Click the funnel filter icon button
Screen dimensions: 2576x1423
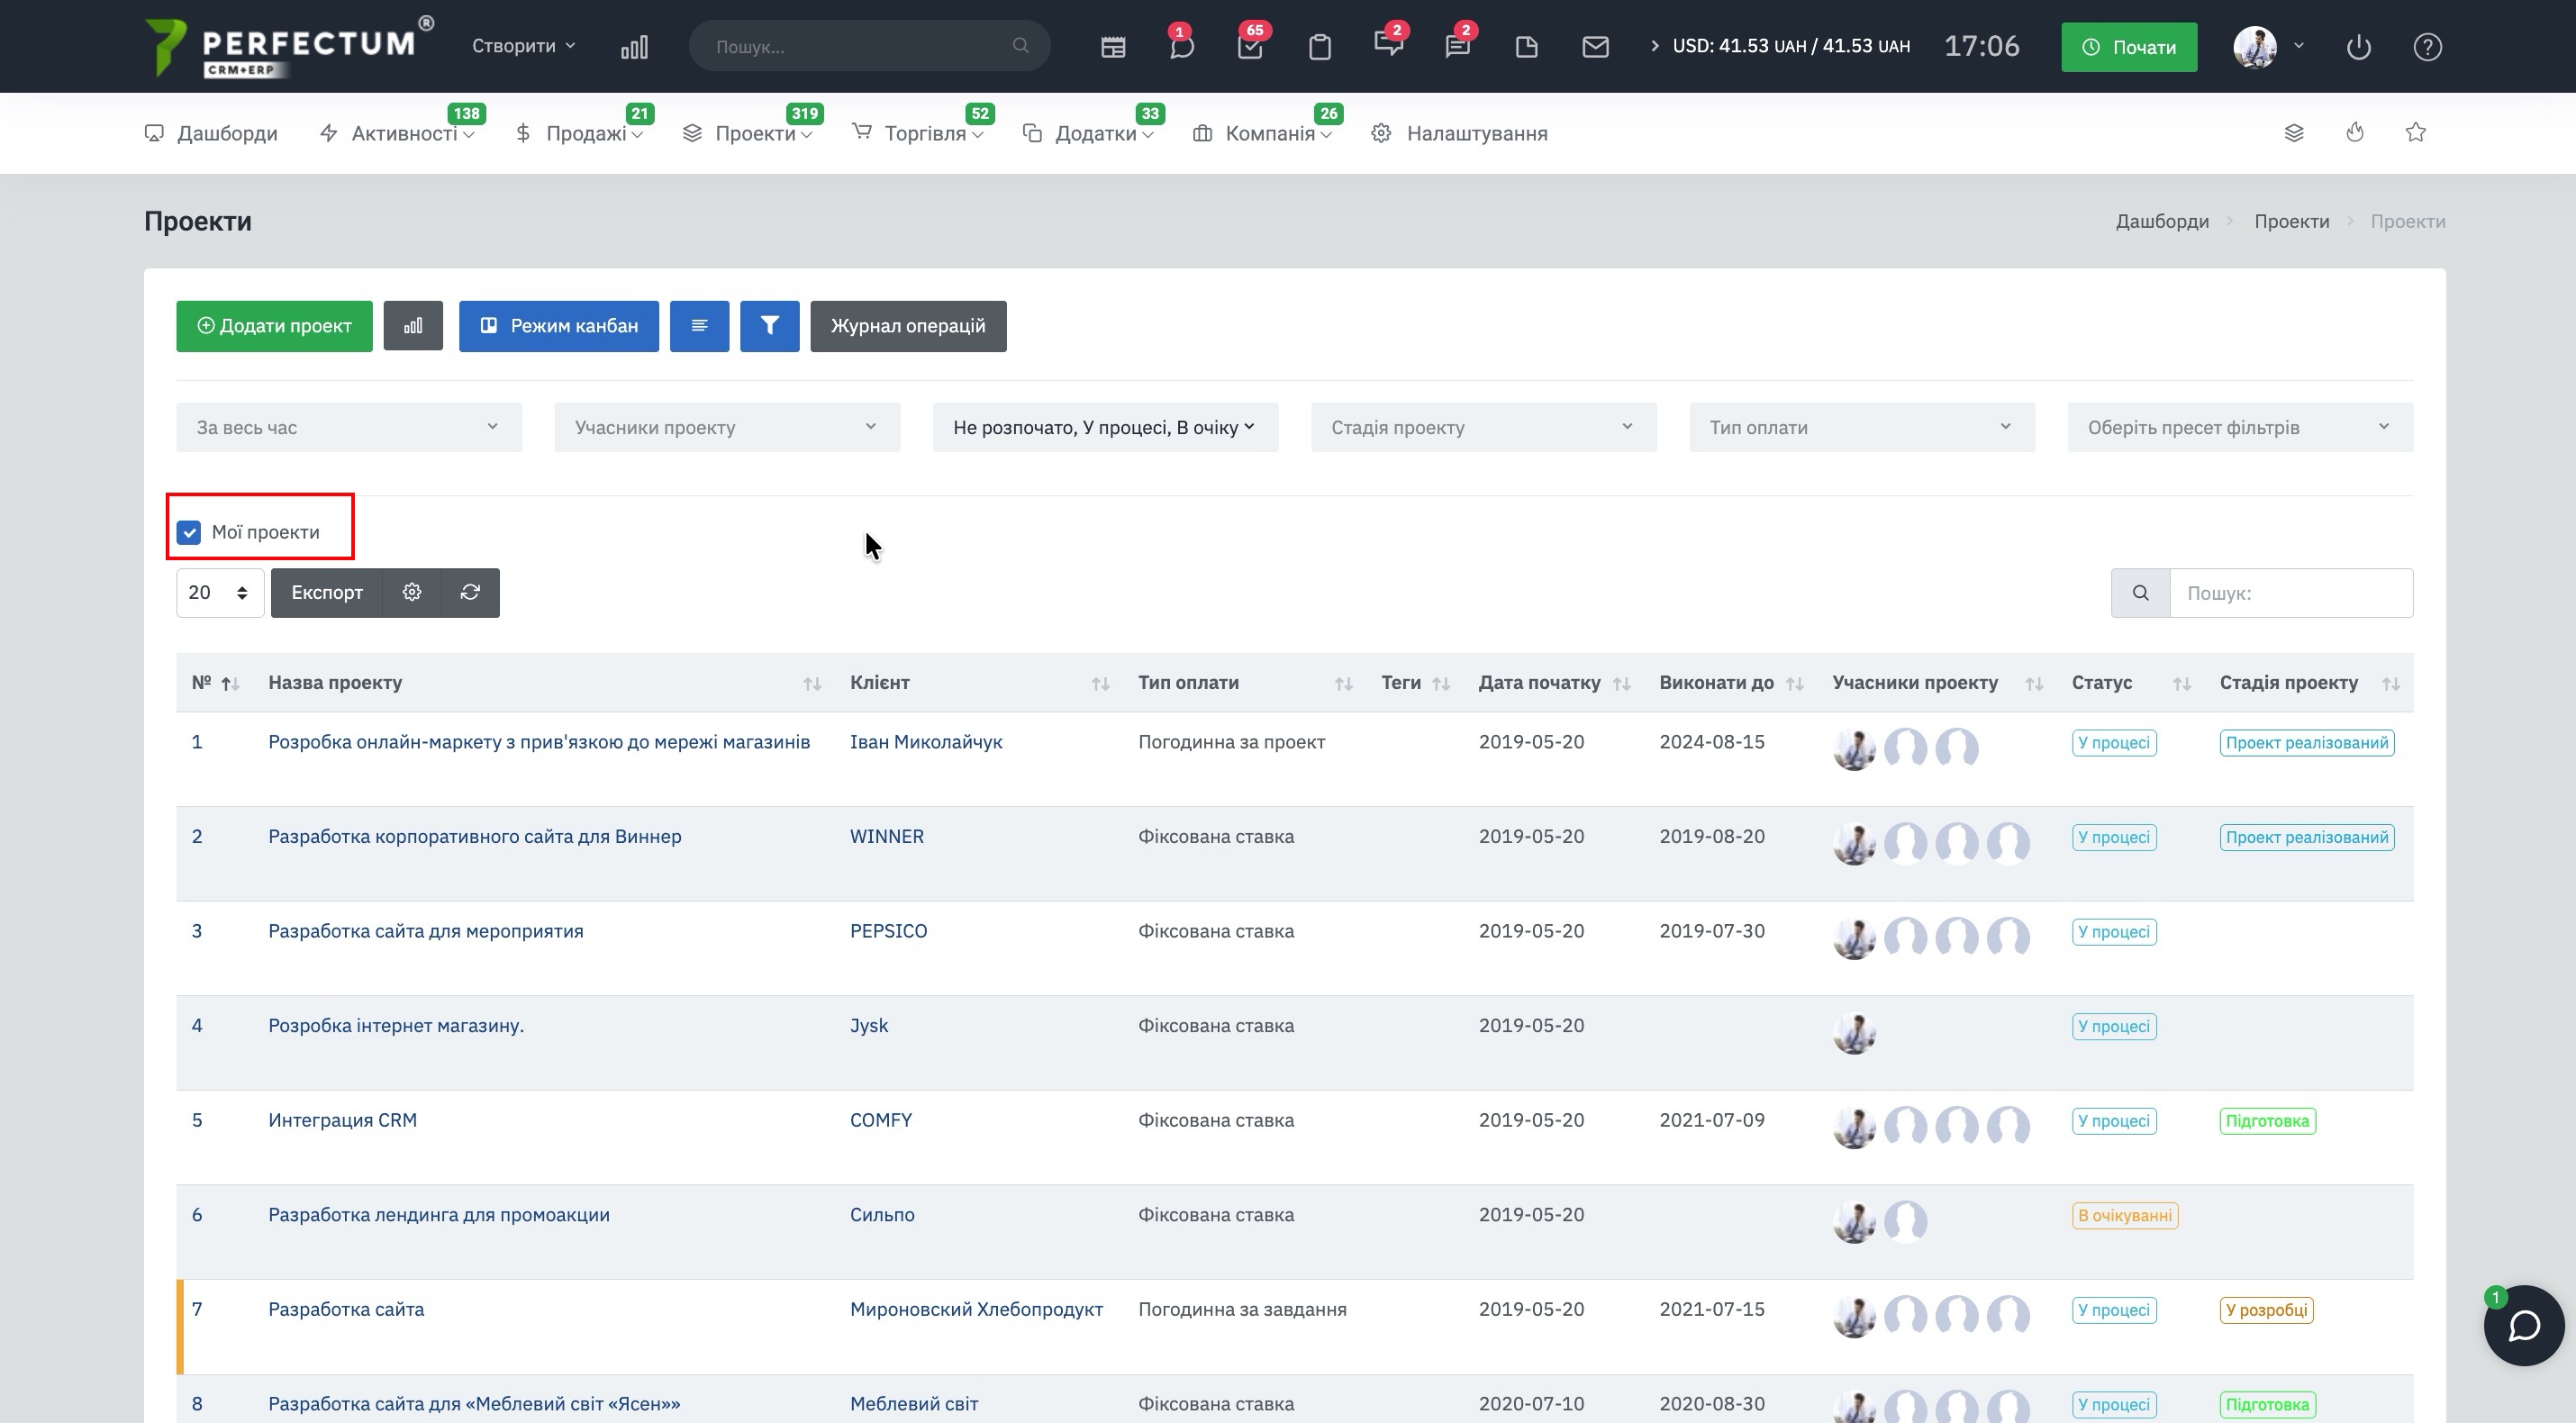tap(769, 326)
